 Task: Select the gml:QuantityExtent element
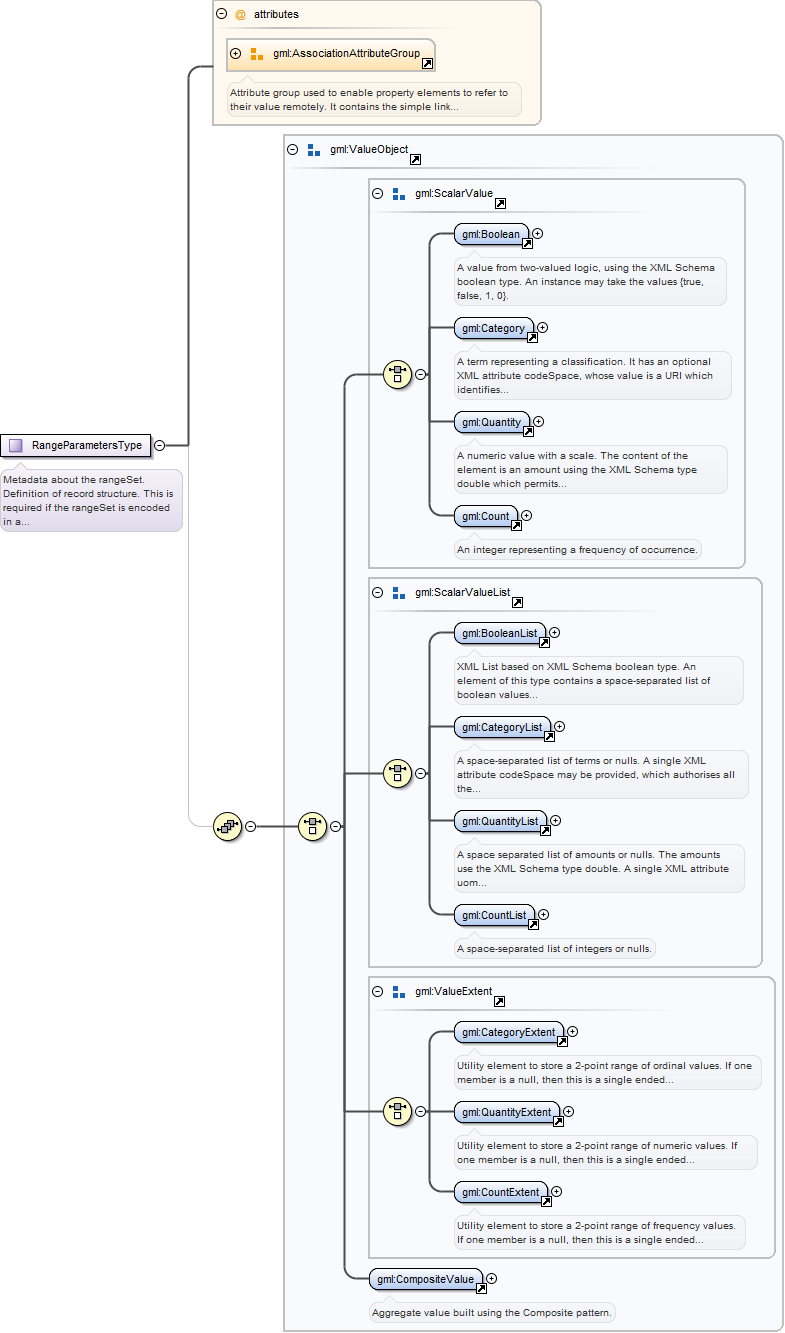coord(507,1113)
